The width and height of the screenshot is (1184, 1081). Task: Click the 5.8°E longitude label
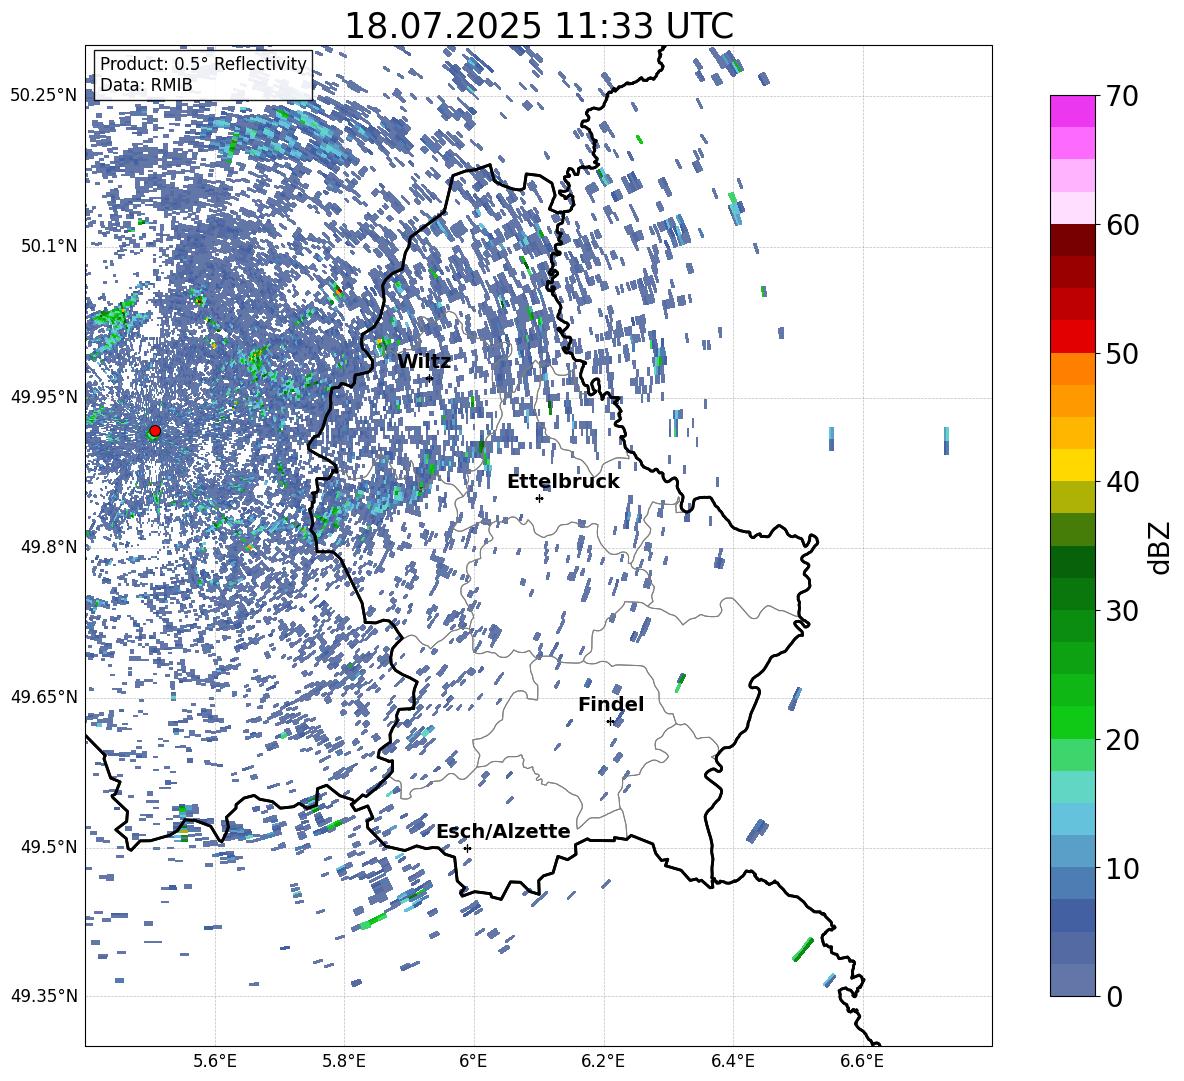pyautogui.click(x=344, y=1061)
